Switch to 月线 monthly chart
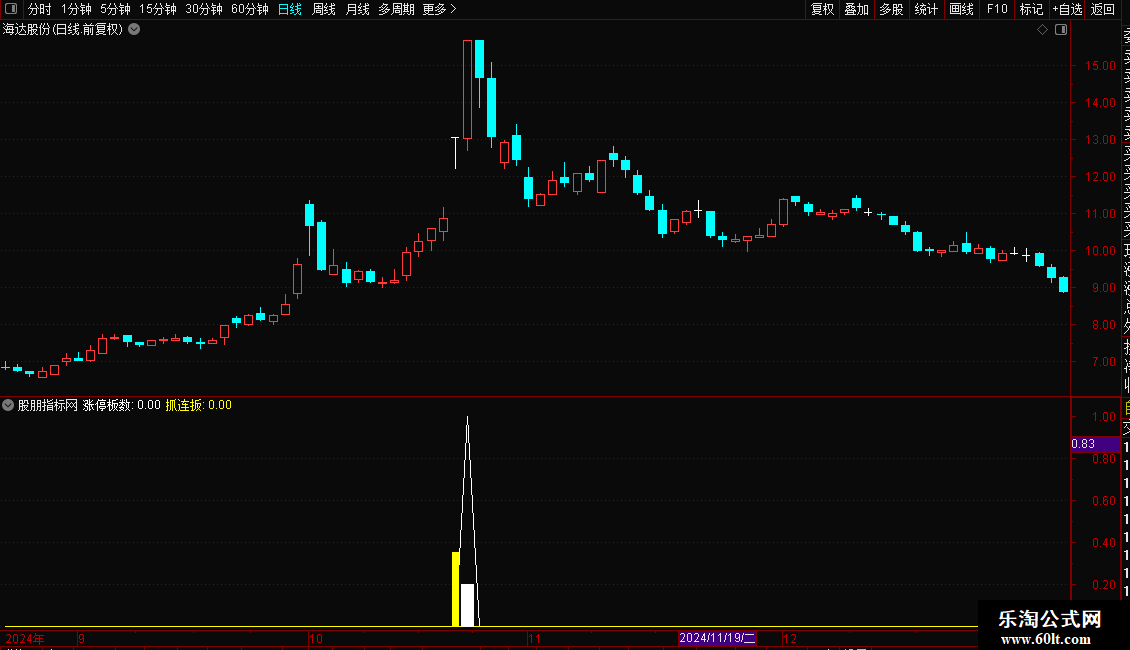Image resolution: width=1130 pixels, height=650 pixels. click(357, 9)
